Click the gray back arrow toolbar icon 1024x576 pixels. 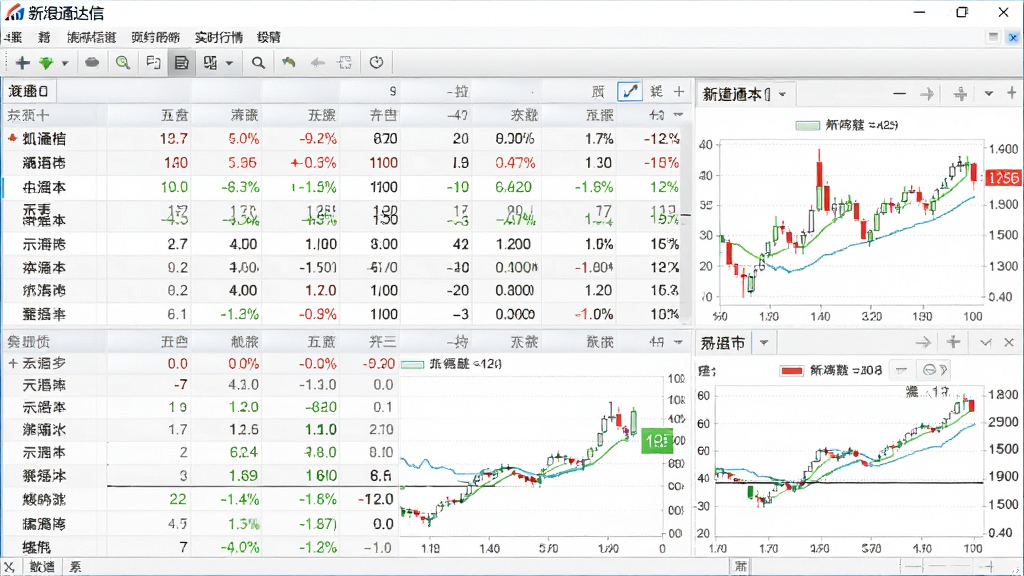[318, 63]
